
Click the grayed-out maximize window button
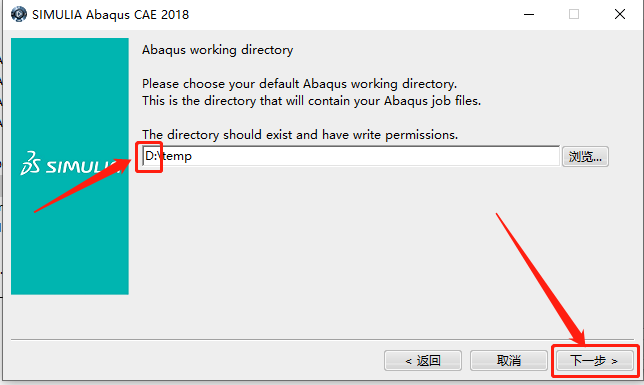coord(574,14)
